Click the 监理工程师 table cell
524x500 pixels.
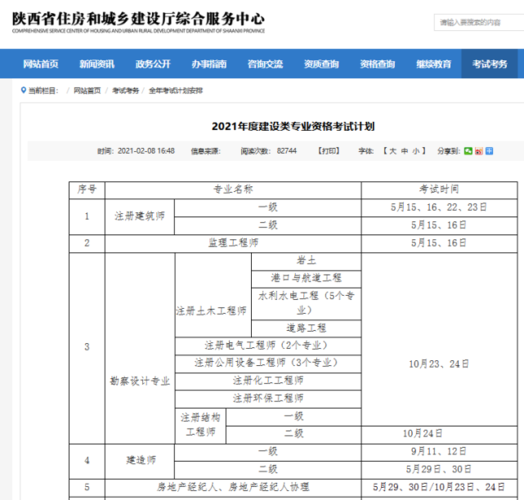coord(233,243)
